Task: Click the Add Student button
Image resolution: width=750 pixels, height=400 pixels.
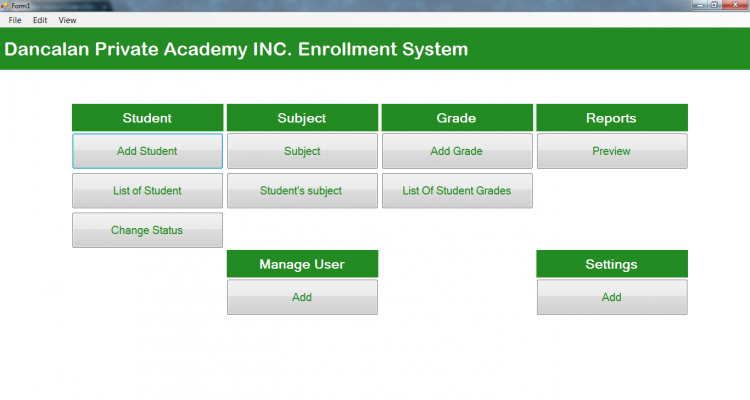Action: pyautogui.click(x=147, y=151)
